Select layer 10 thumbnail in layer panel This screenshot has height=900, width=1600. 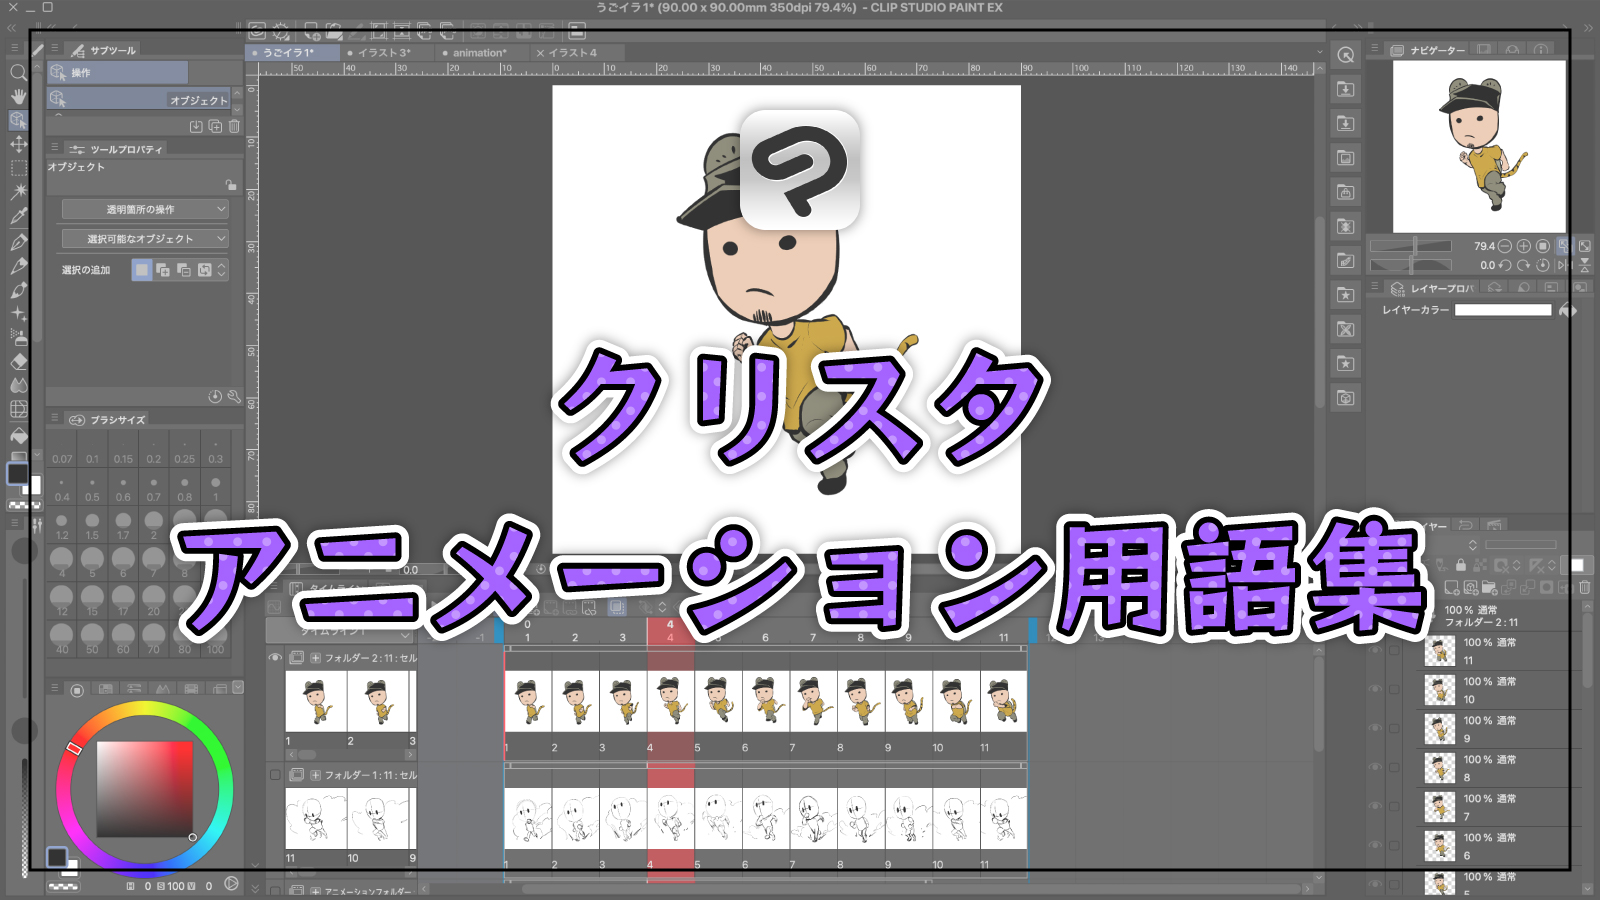click(x=1440, y=690)
